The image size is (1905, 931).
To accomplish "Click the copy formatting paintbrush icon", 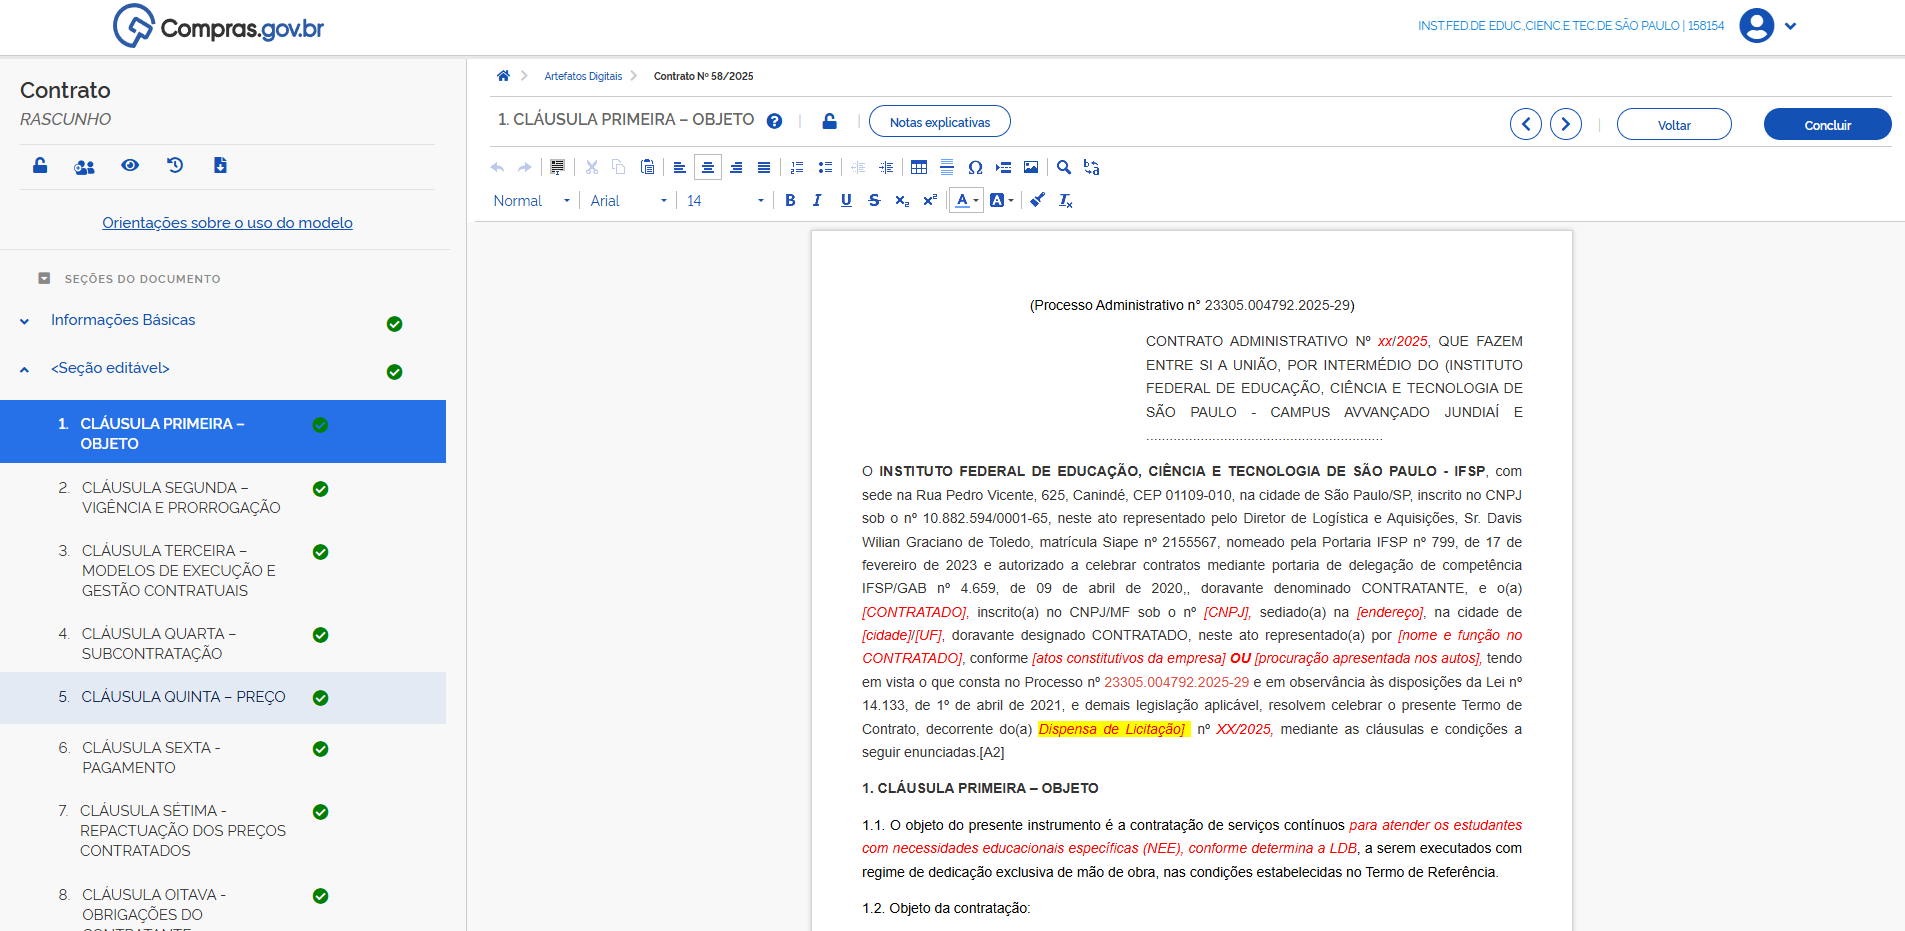I will pos(1038,201).
